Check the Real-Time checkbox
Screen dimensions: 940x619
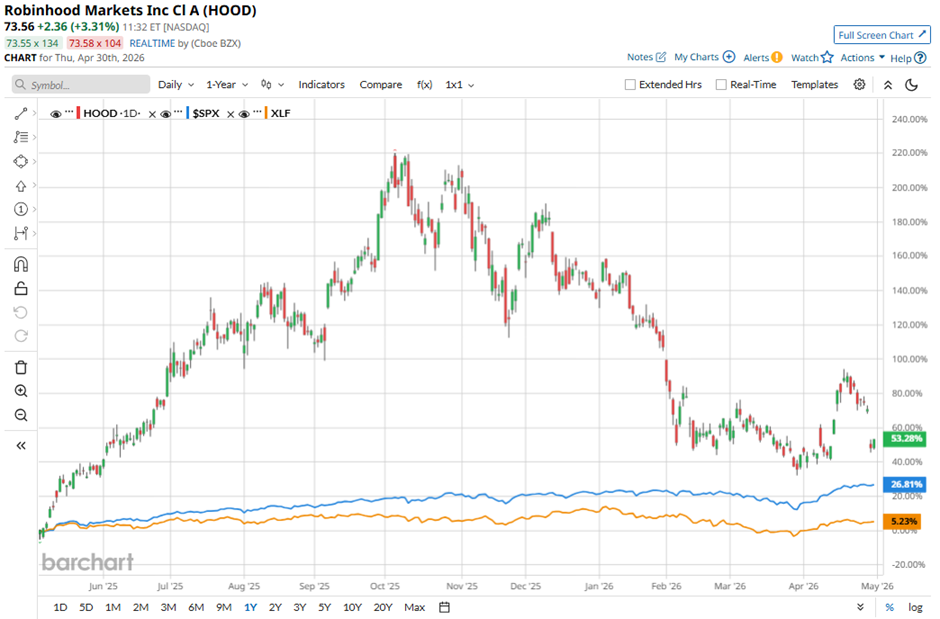coord(721,85)
